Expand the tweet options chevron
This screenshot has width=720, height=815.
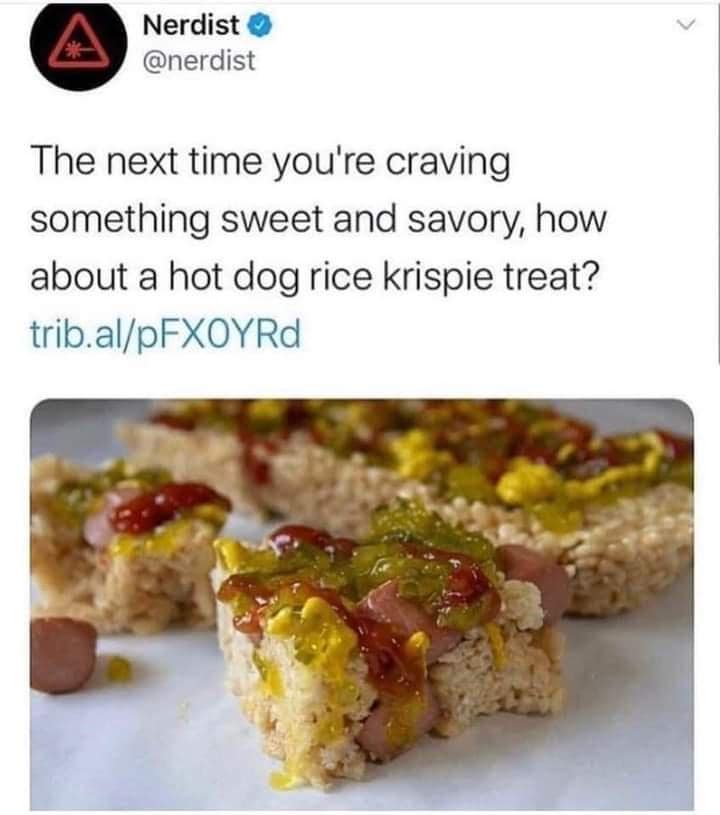686,24
